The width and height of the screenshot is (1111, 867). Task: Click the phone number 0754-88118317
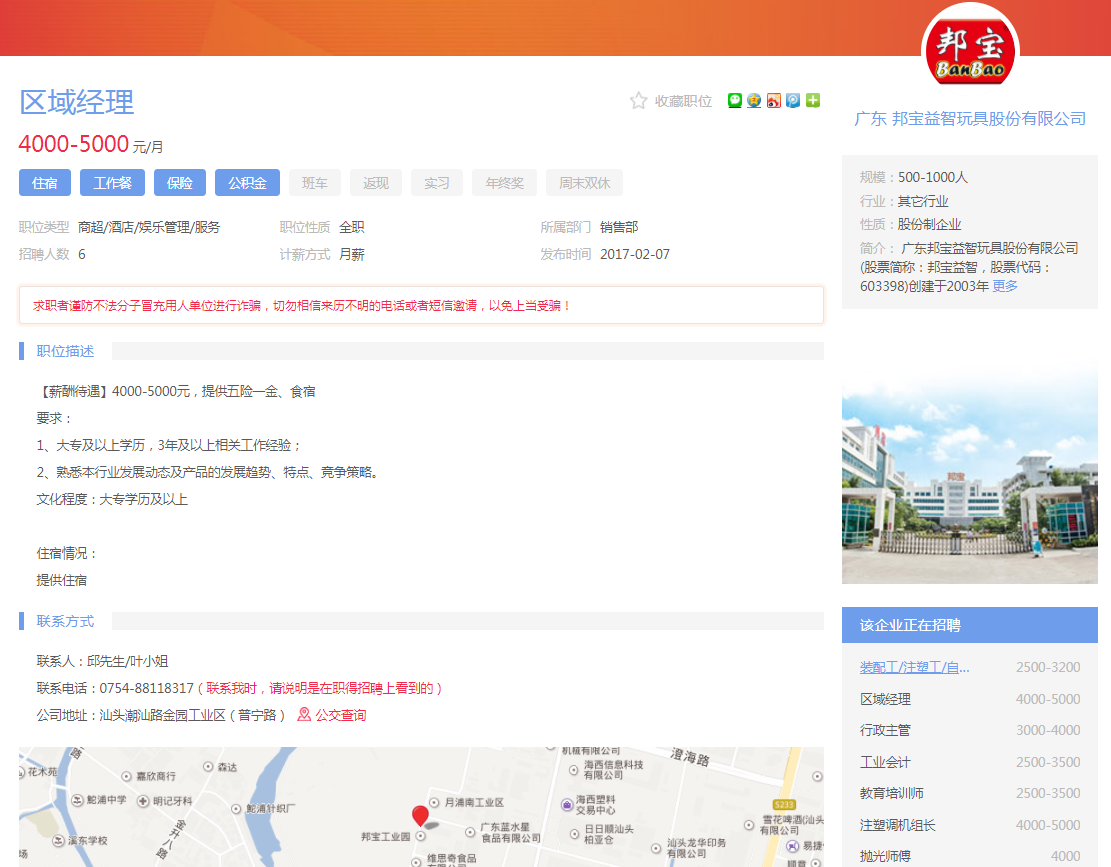146,688
